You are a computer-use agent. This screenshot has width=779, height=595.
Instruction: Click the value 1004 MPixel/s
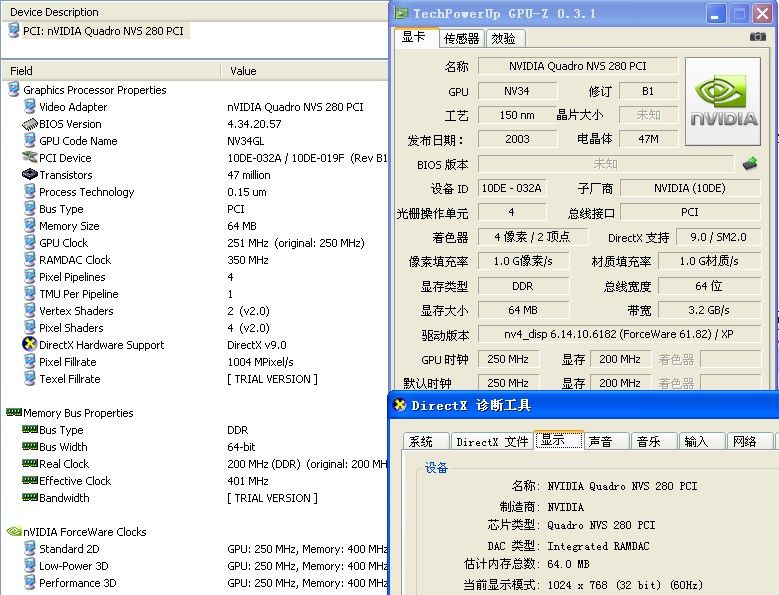pos(260,362)
